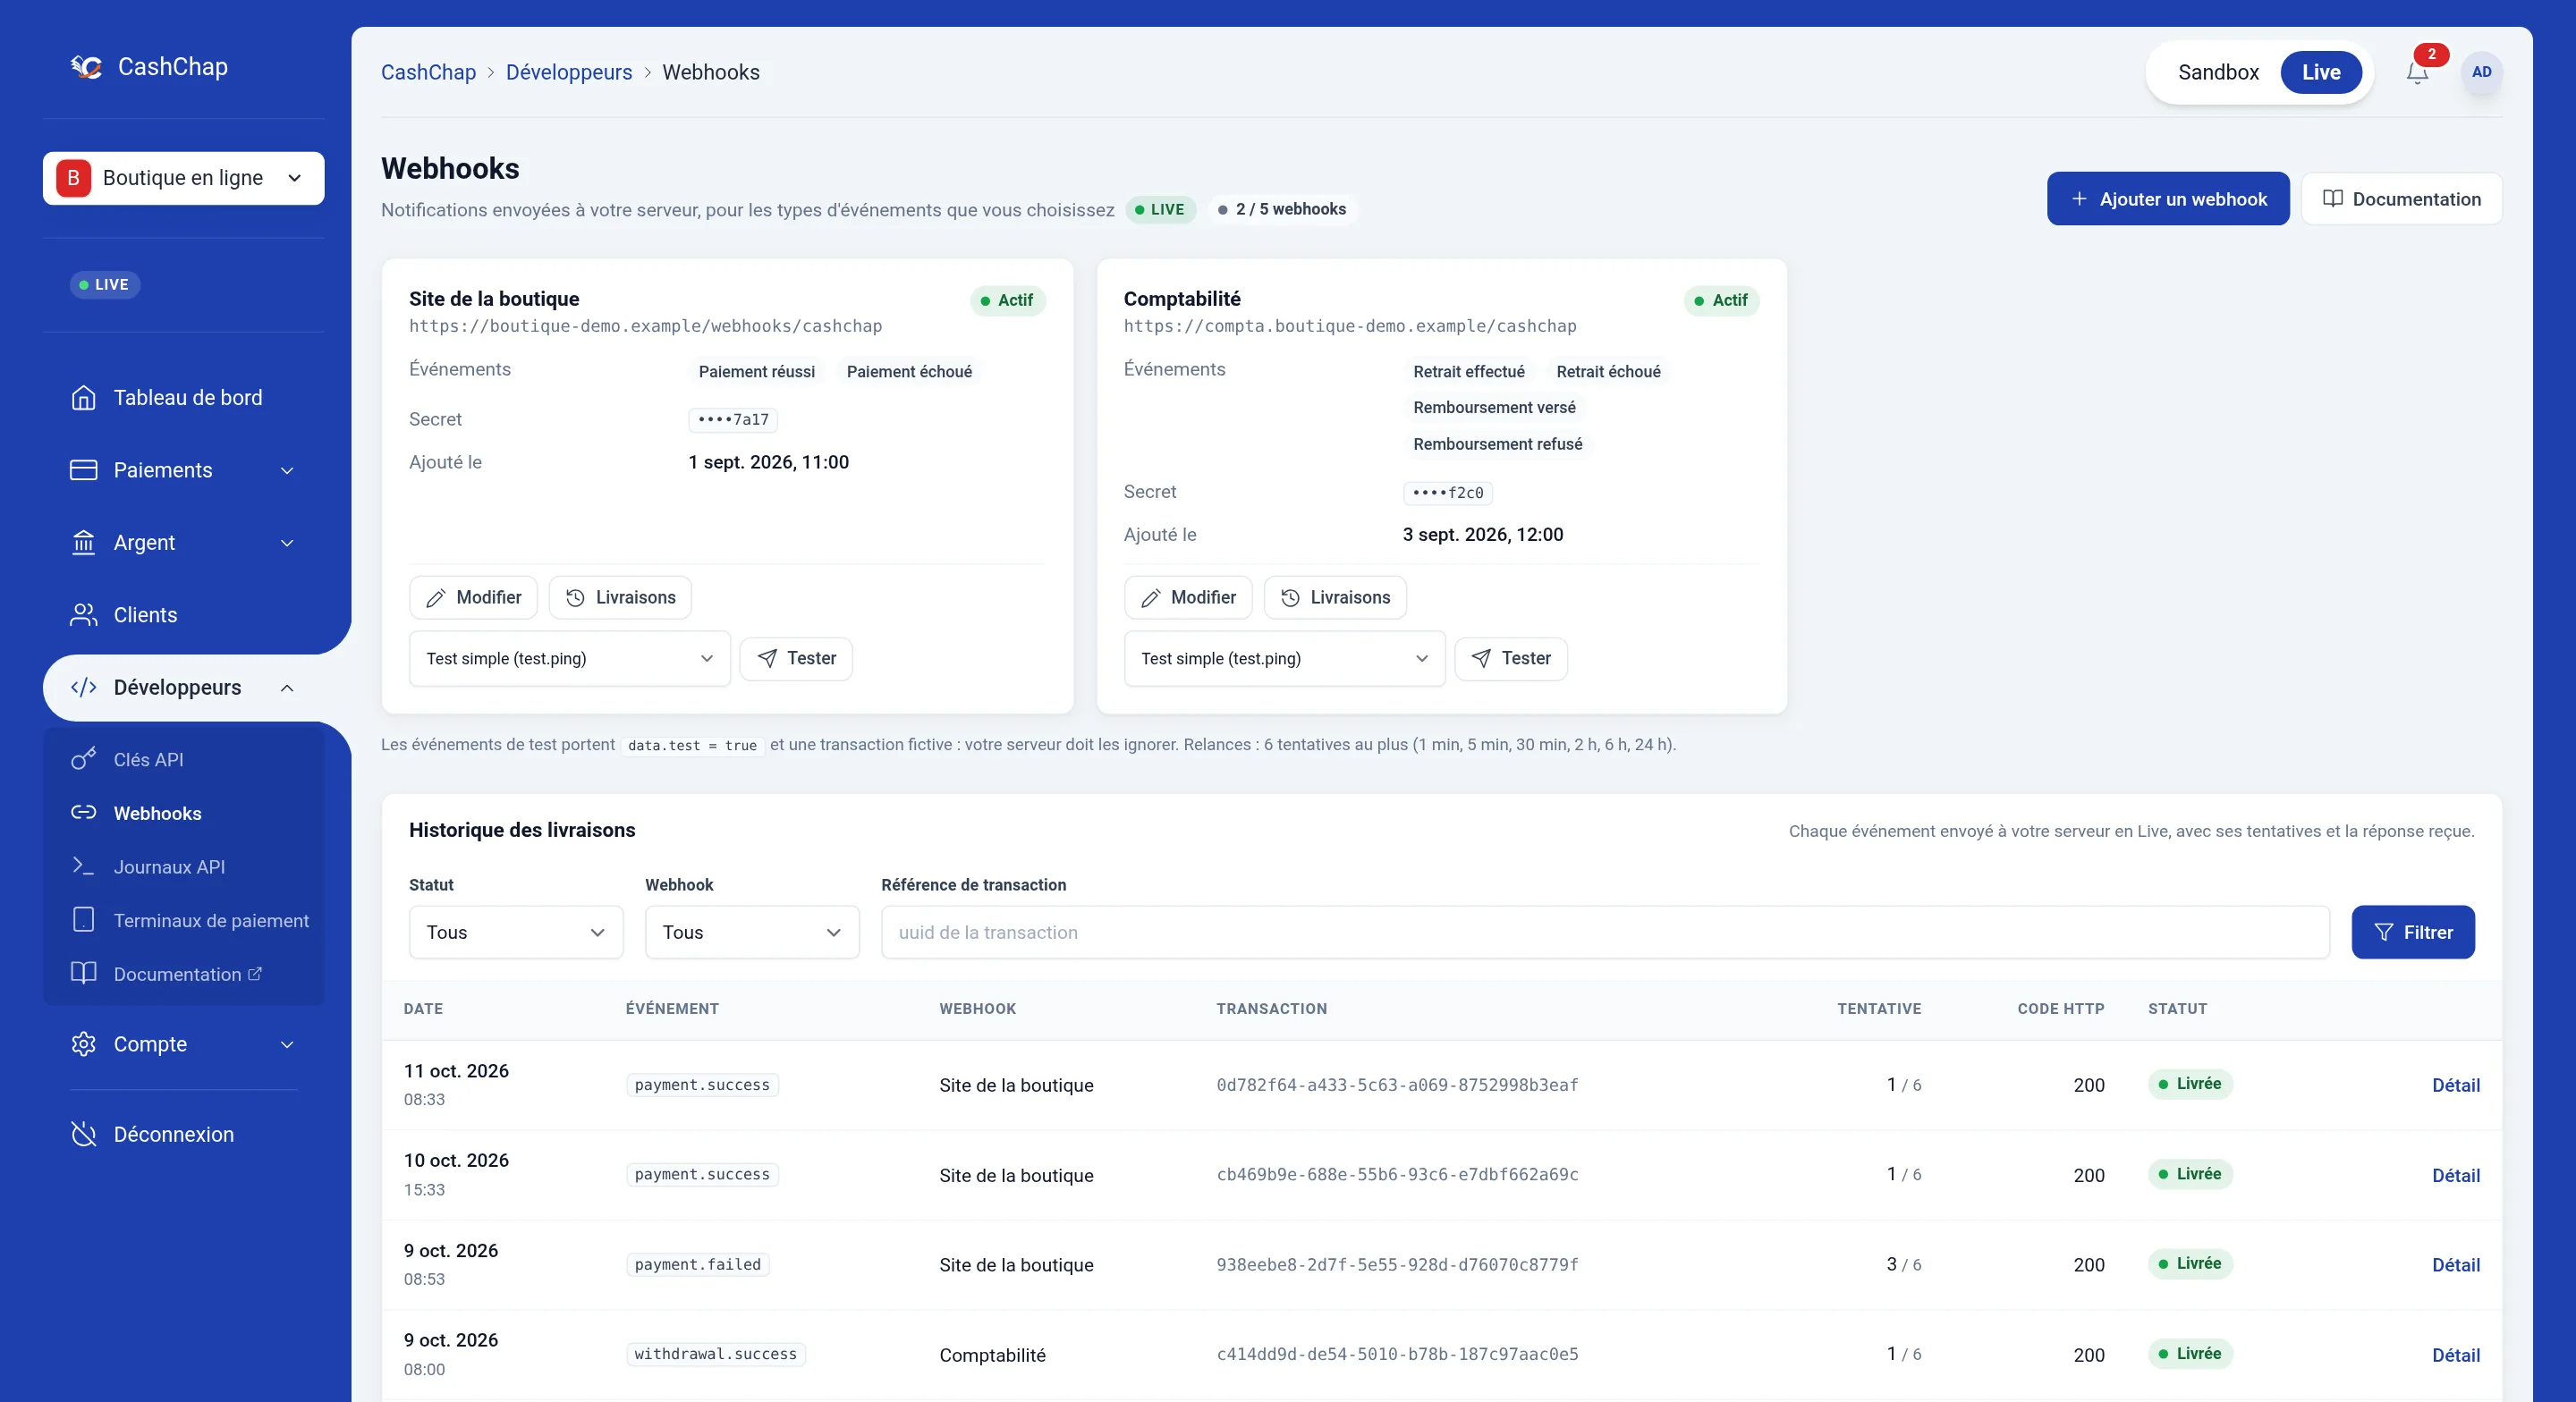Click the Remboursement versé event tag

pos(1494,408)
